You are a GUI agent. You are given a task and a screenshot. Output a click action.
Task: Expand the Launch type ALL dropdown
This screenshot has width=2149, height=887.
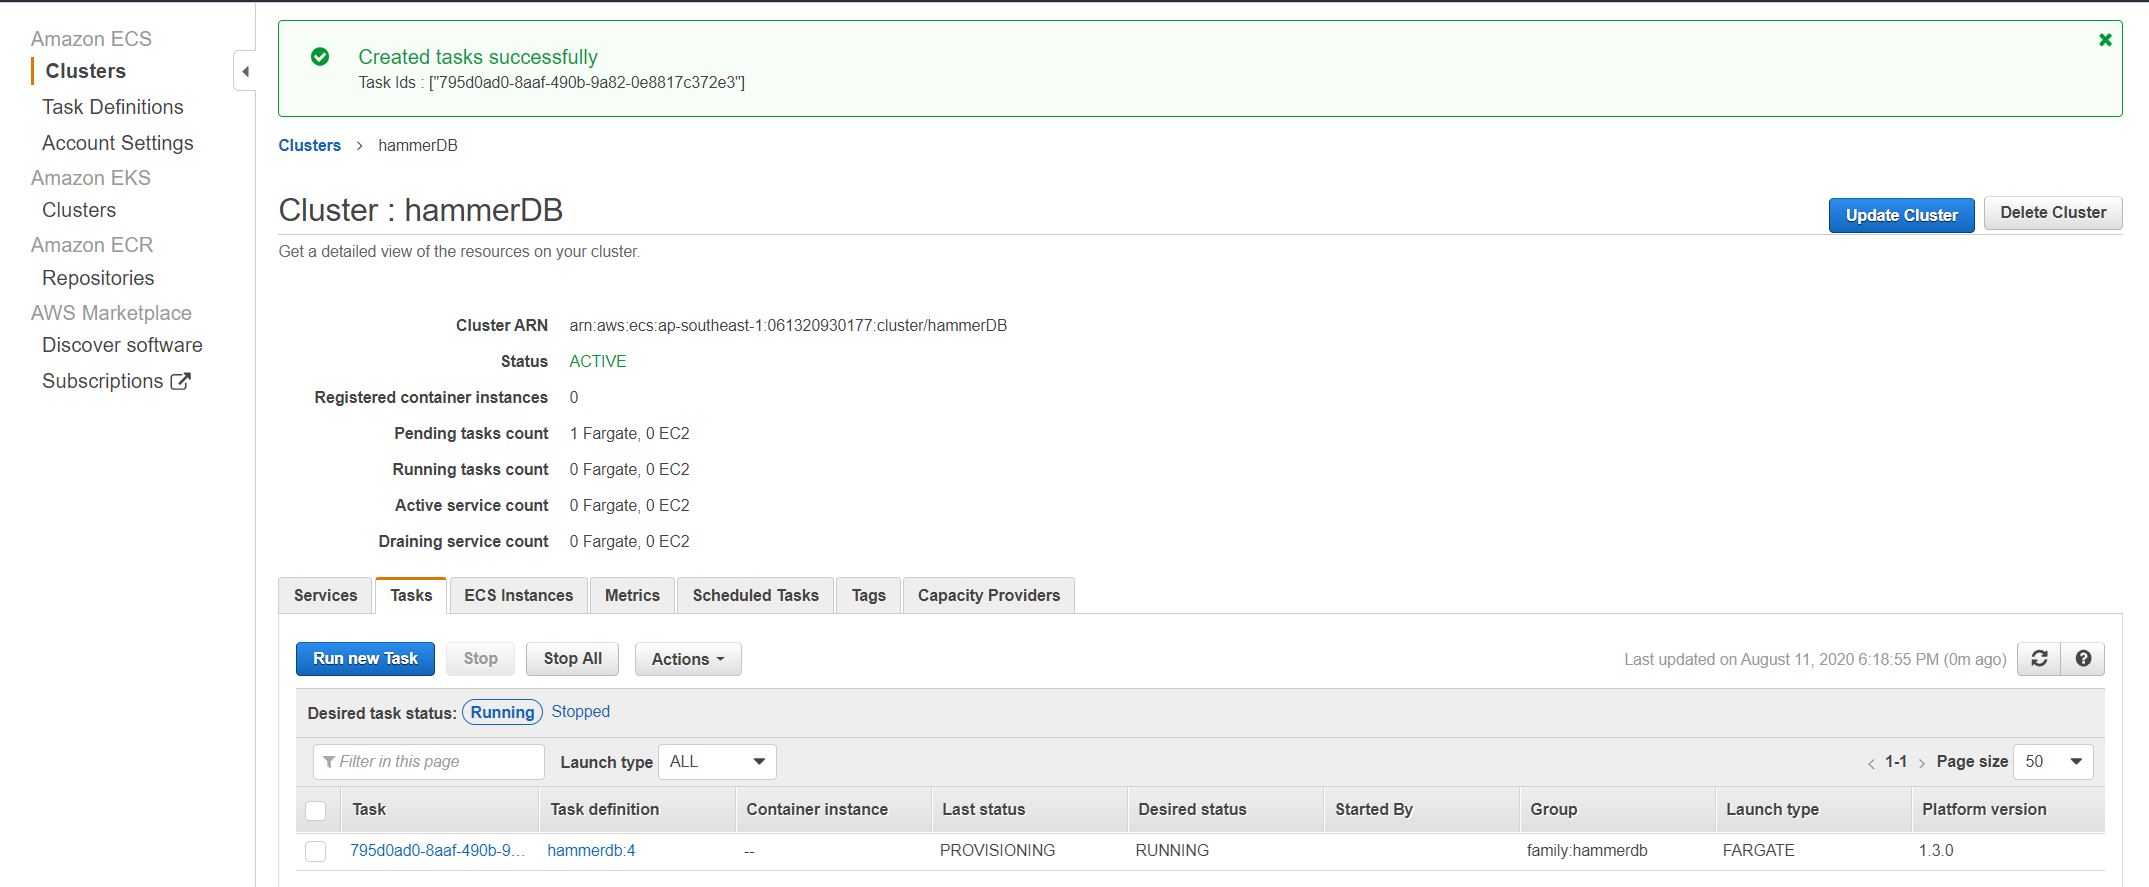point(717,762)
